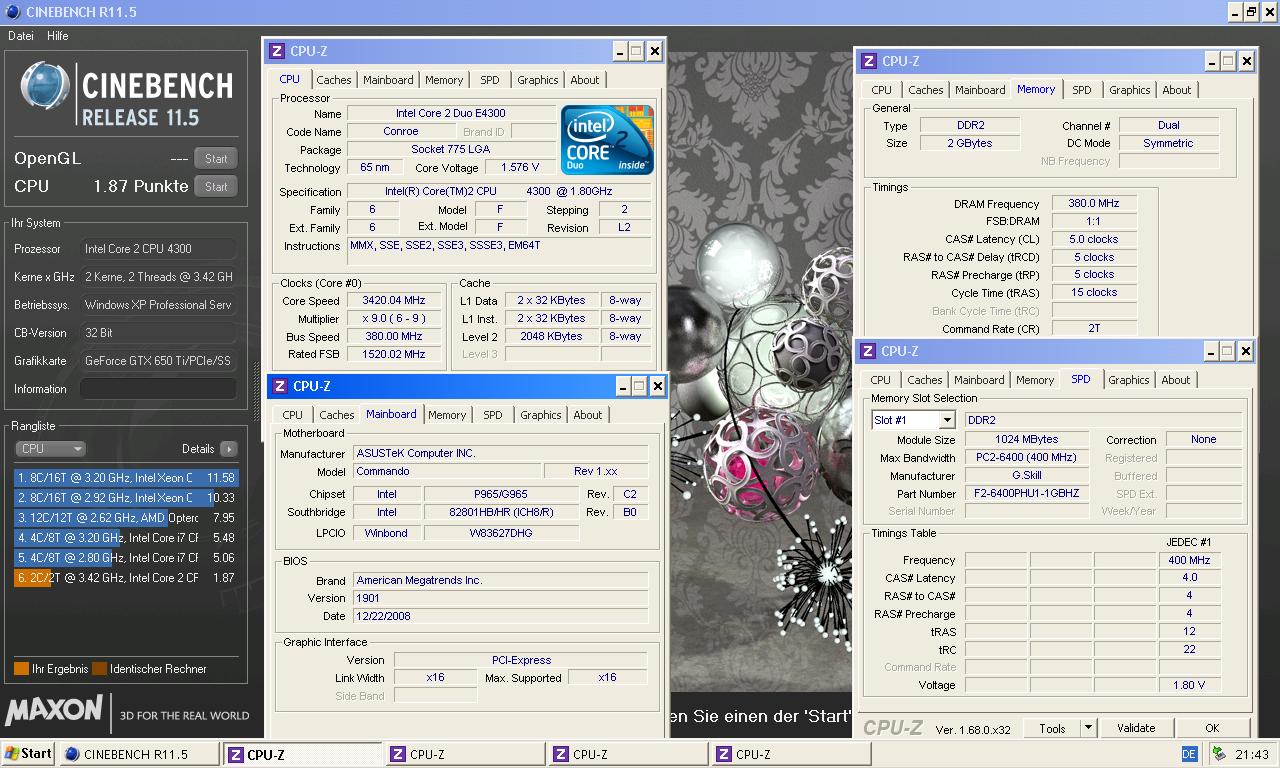Image resolution: width=1280 pixels, height=768 pixels.
Task: Expand Rangliste Details arrow
Action: (228, 449)
